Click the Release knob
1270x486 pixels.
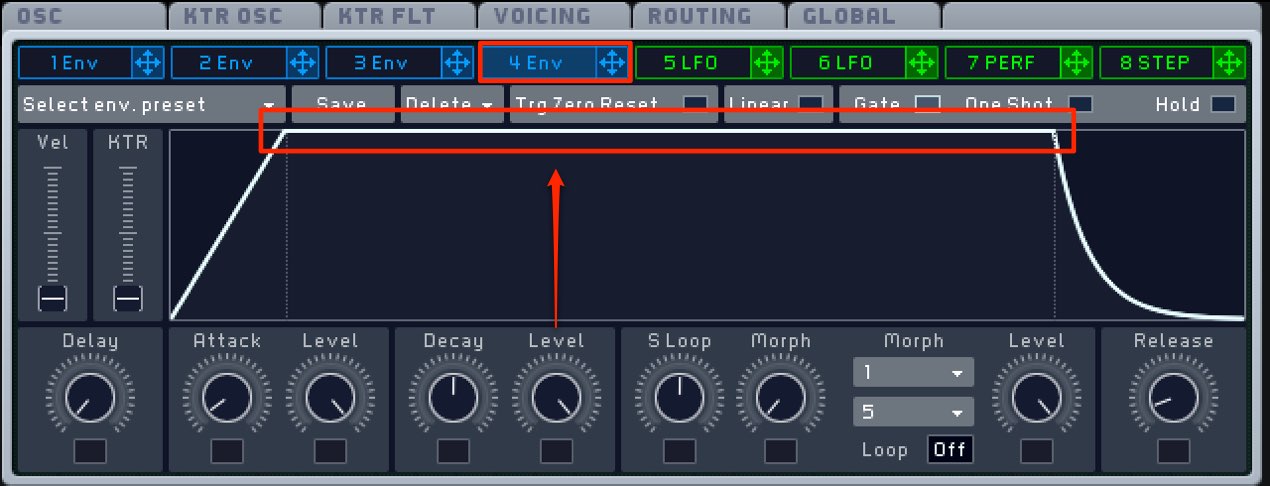(x=1173, y=400)
